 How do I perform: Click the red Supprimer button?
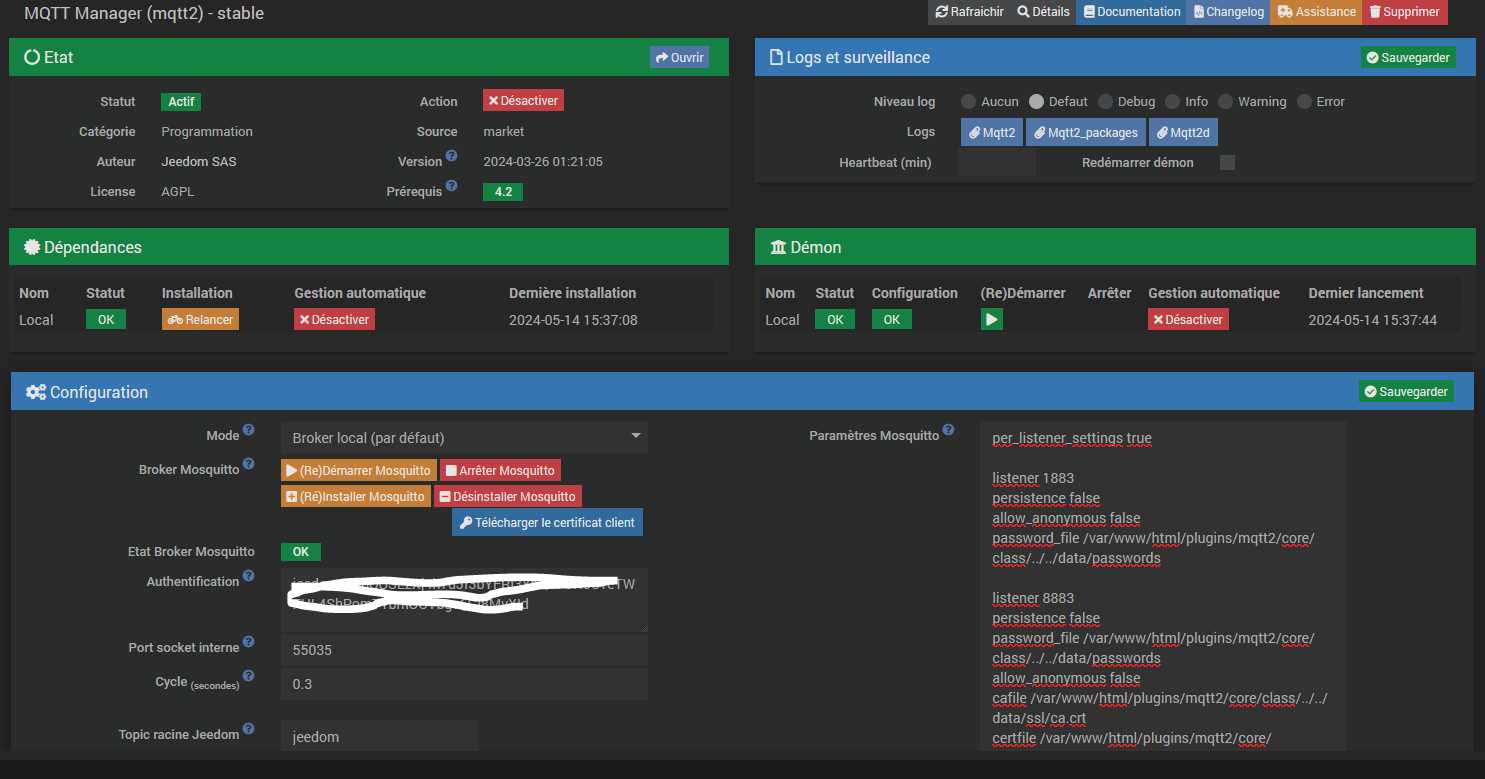(x=1404, y=12)
